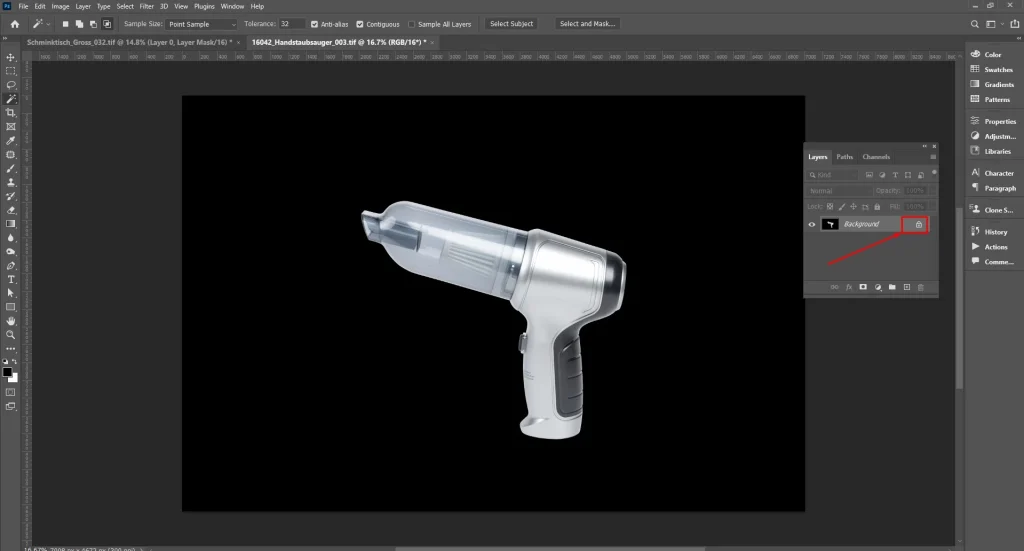Open the Sample Size dropdown

tap(202, 24)
